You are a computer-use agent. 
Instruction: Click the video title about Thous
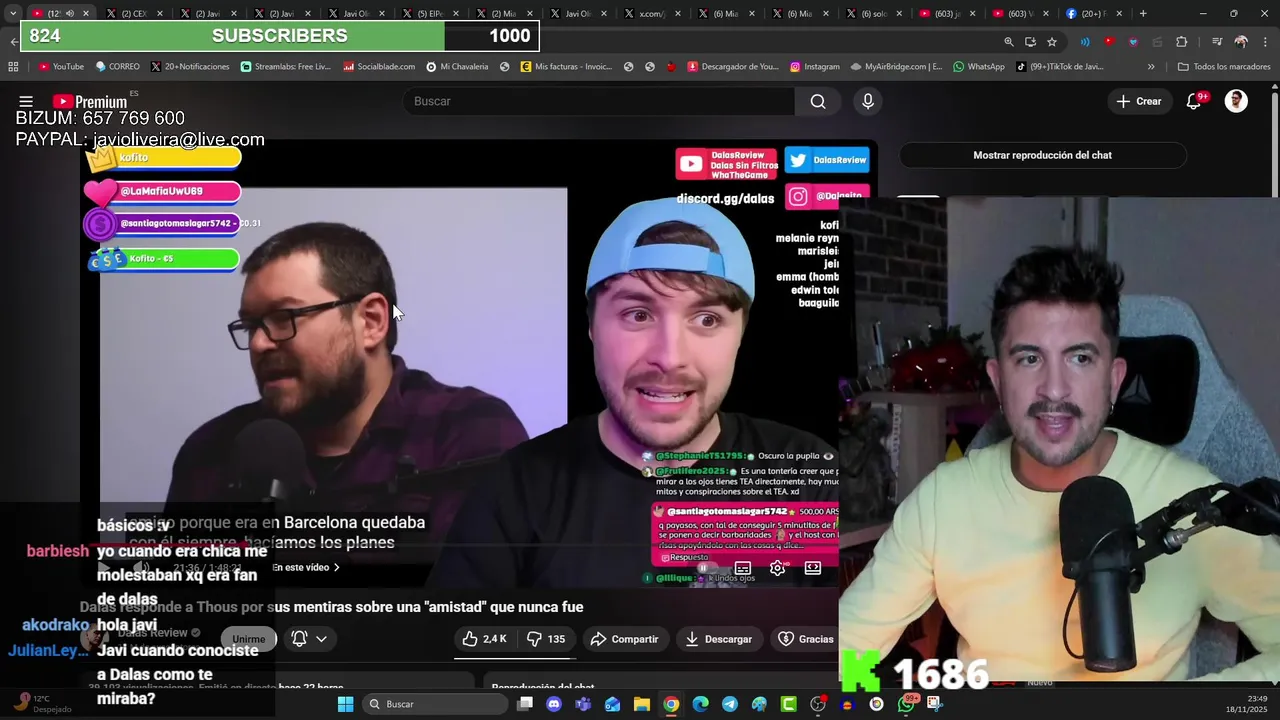331,607
